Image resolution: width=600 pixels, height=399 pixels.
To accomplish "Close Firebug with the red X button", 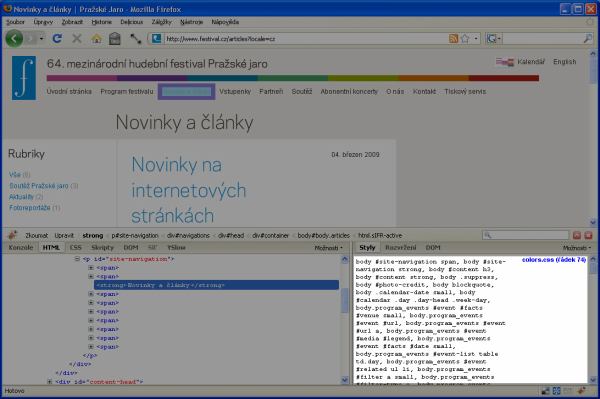I will click(x=588, y=235).
